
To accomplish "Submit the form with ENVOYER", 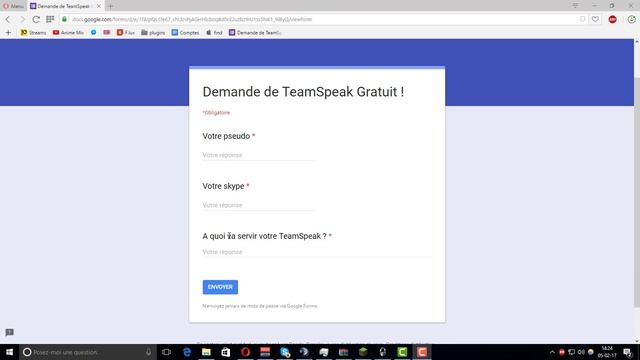I will pos(220,287).
